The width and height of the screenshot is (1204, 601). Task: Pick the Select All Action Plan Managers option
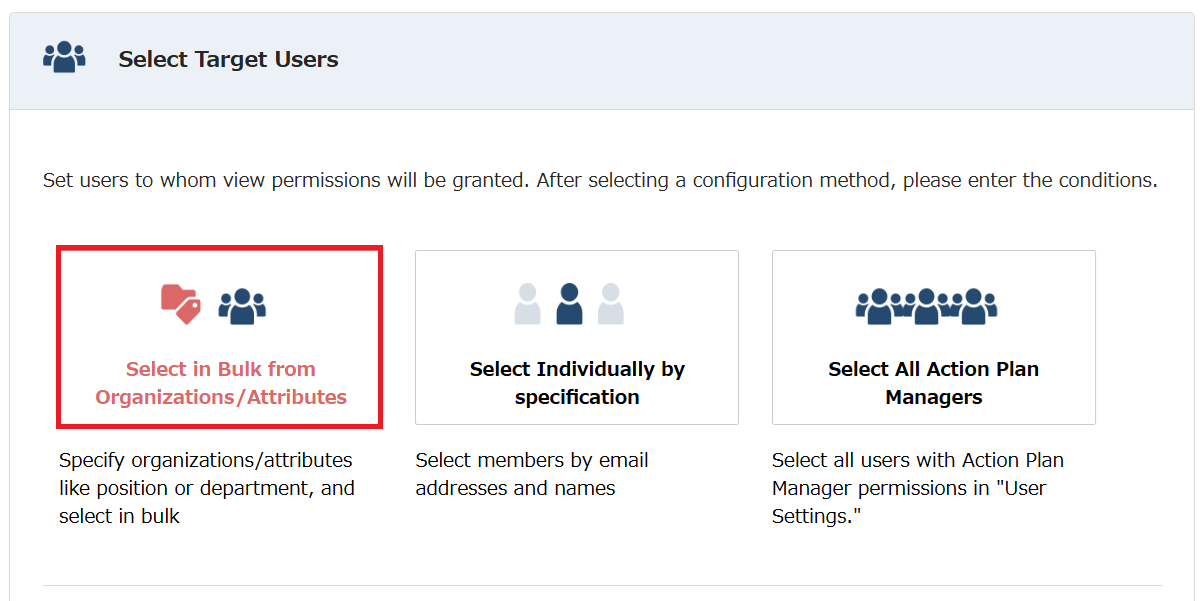[933, 383]
